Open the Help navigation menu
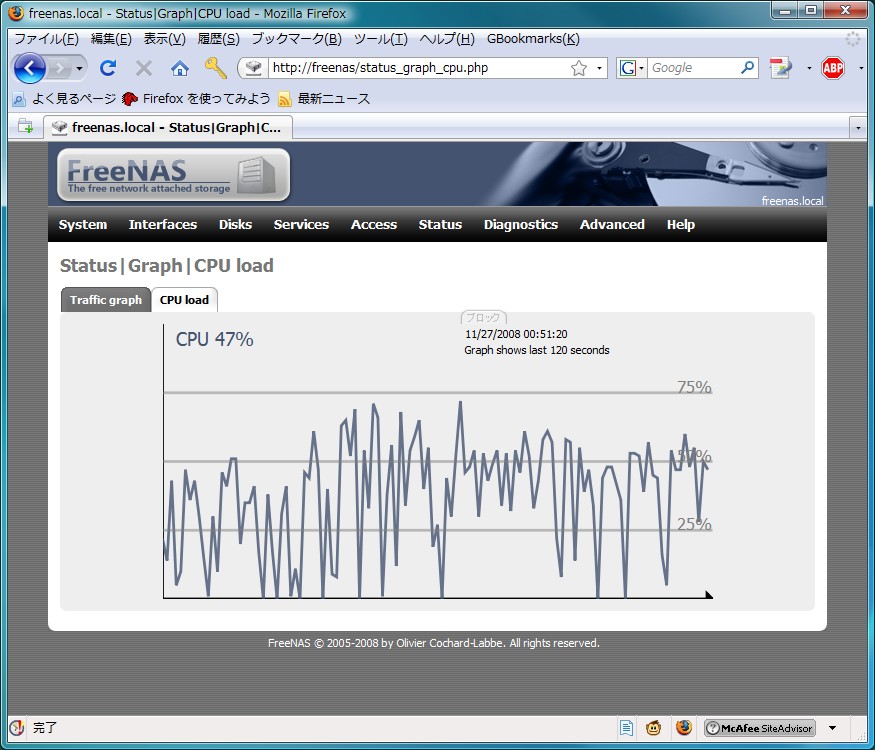 681,224
